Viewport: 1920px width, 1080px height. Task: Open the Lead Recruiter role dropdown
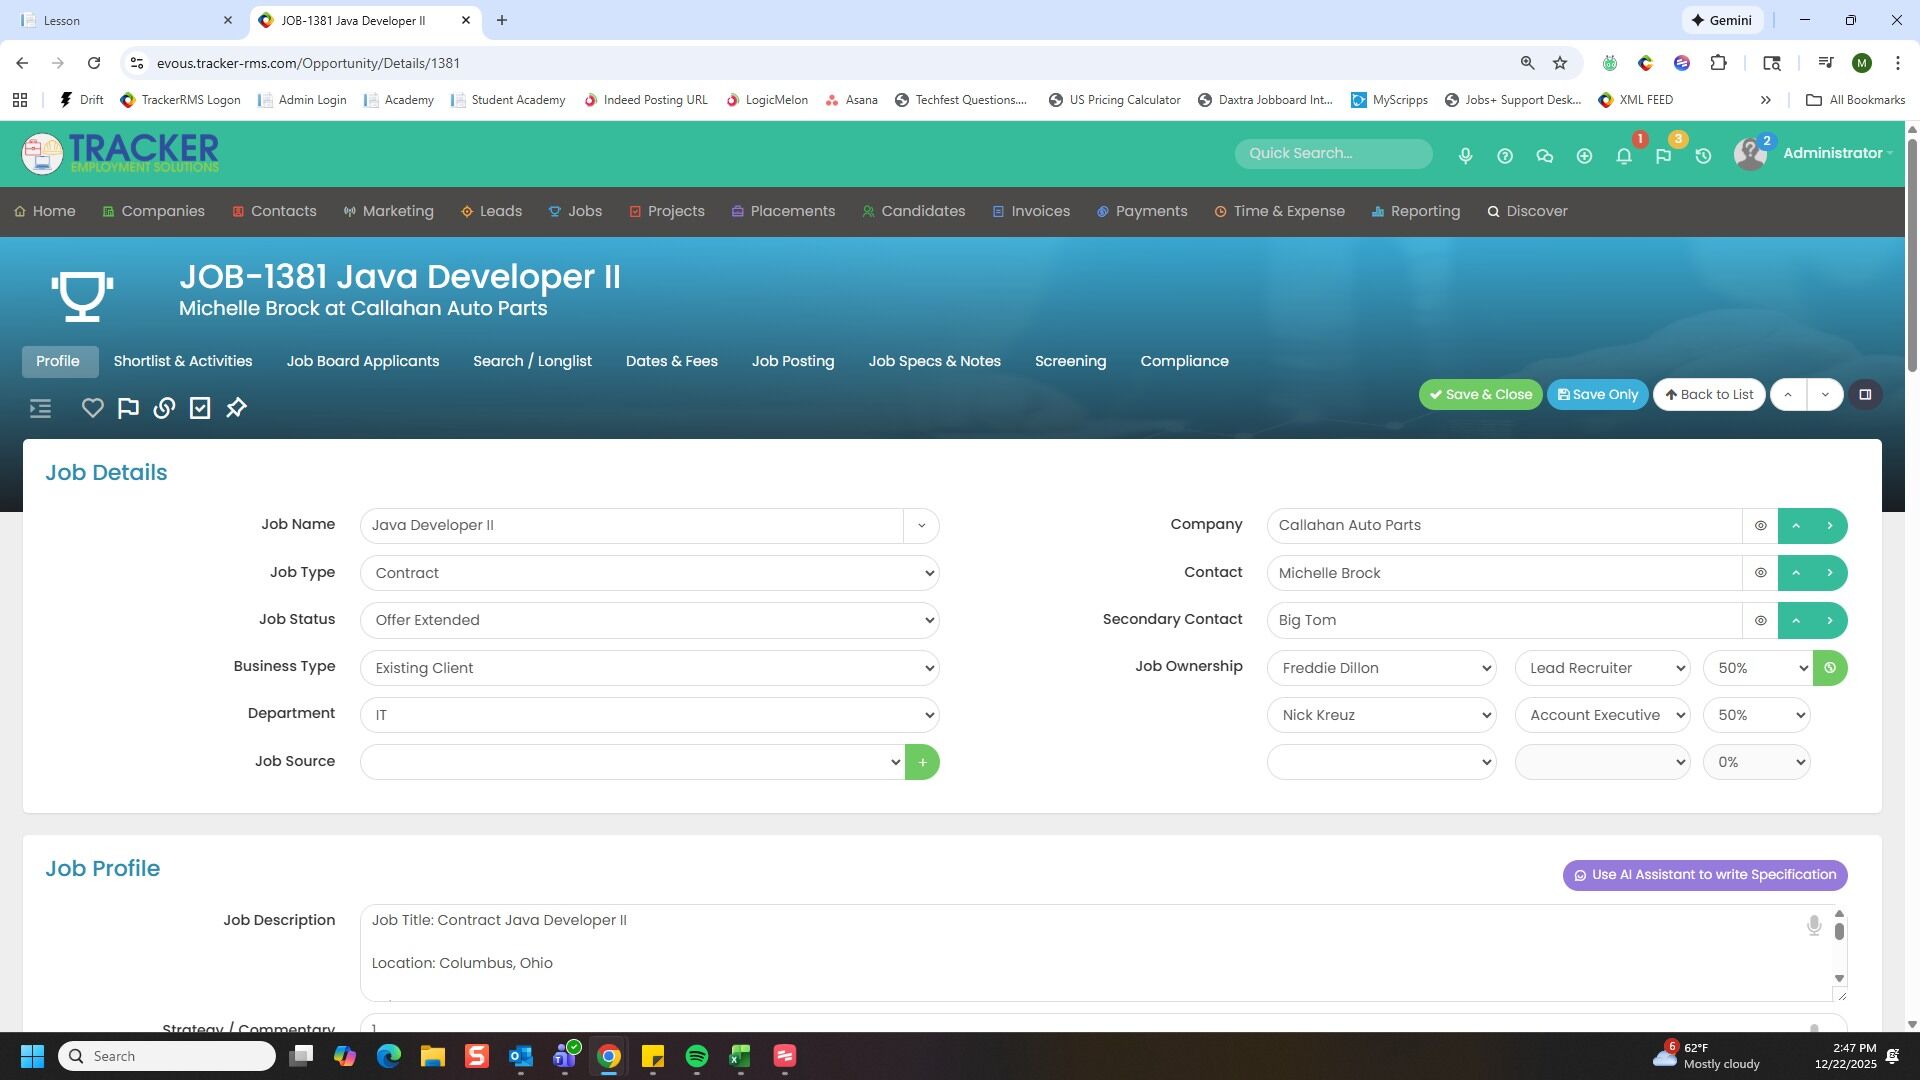[x=1602, y=668]
